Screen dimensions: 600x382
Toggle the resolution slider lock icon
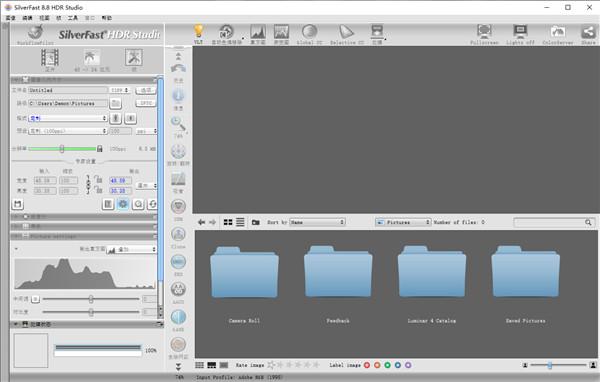99,149
